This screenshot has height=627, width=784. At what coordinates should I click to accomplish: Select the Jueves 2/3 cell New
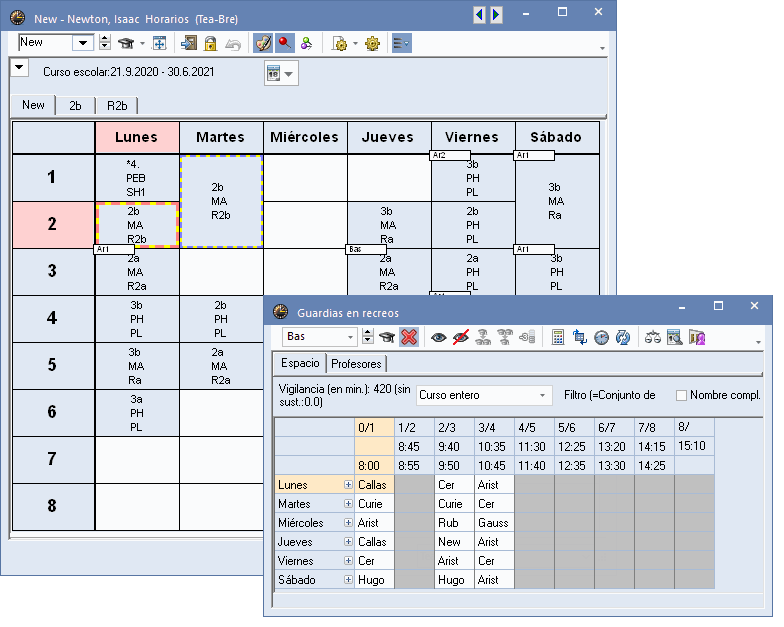tap(454, 542)
